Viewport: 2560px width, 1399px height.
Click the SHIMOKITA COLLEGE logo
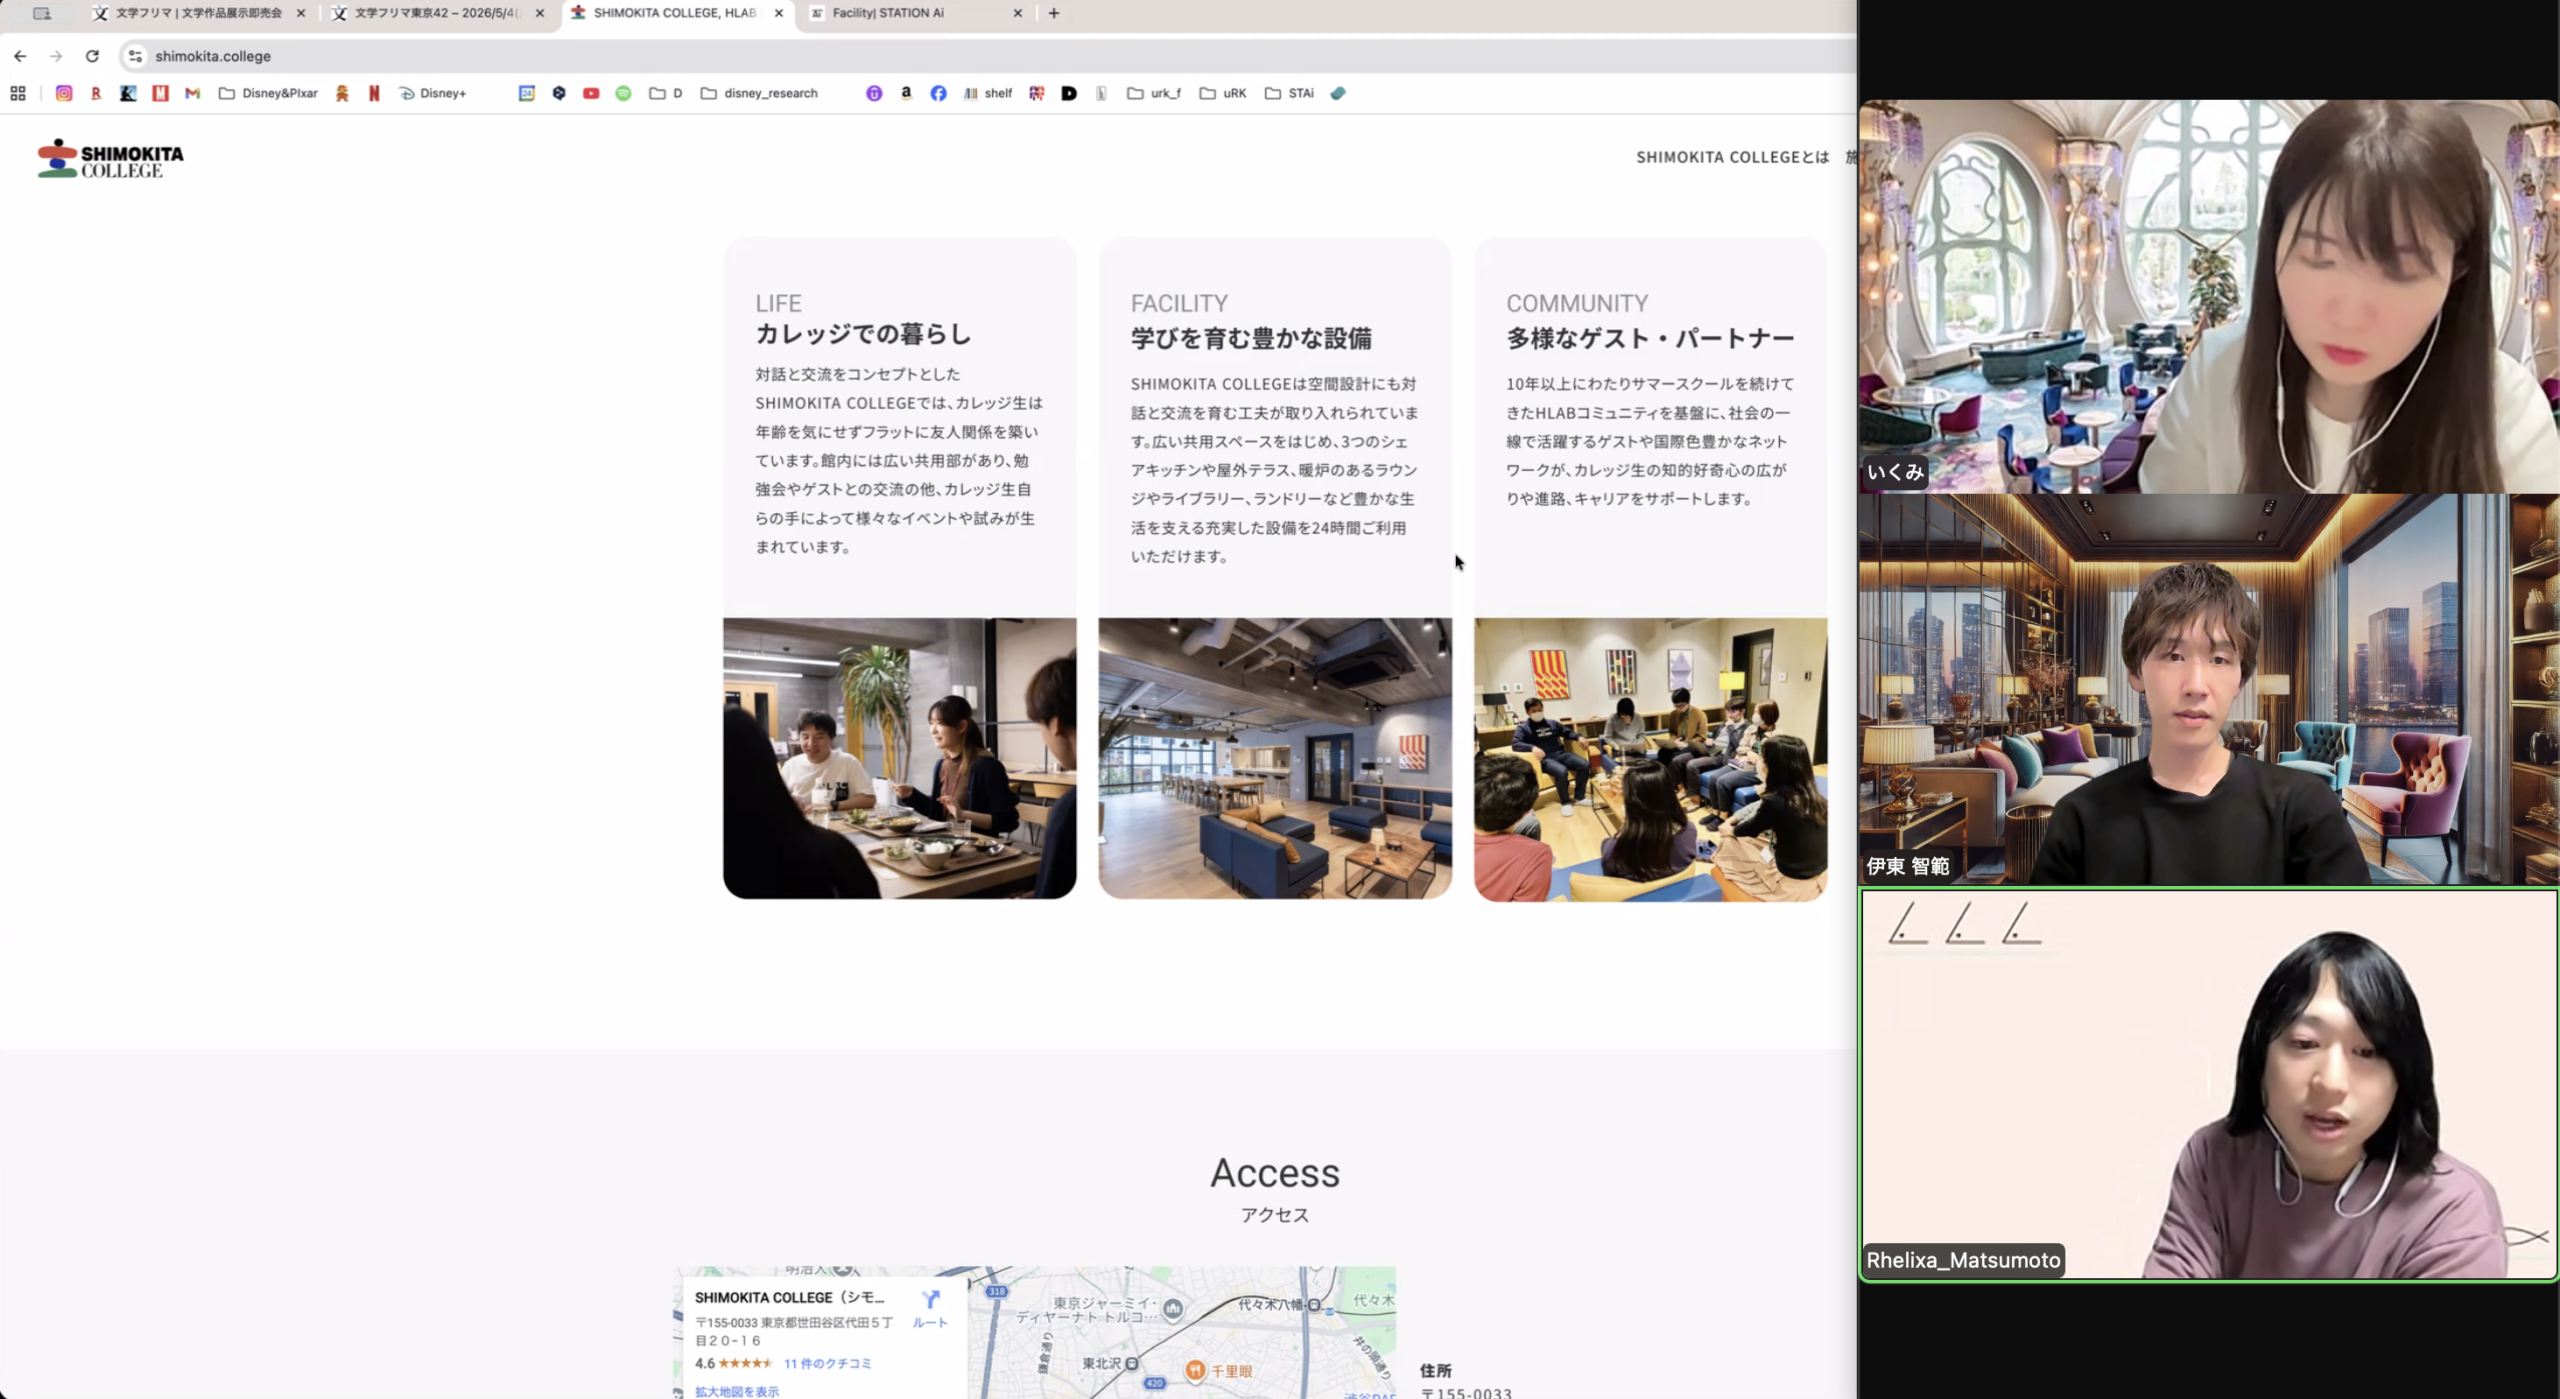click(x=111, y=159)
